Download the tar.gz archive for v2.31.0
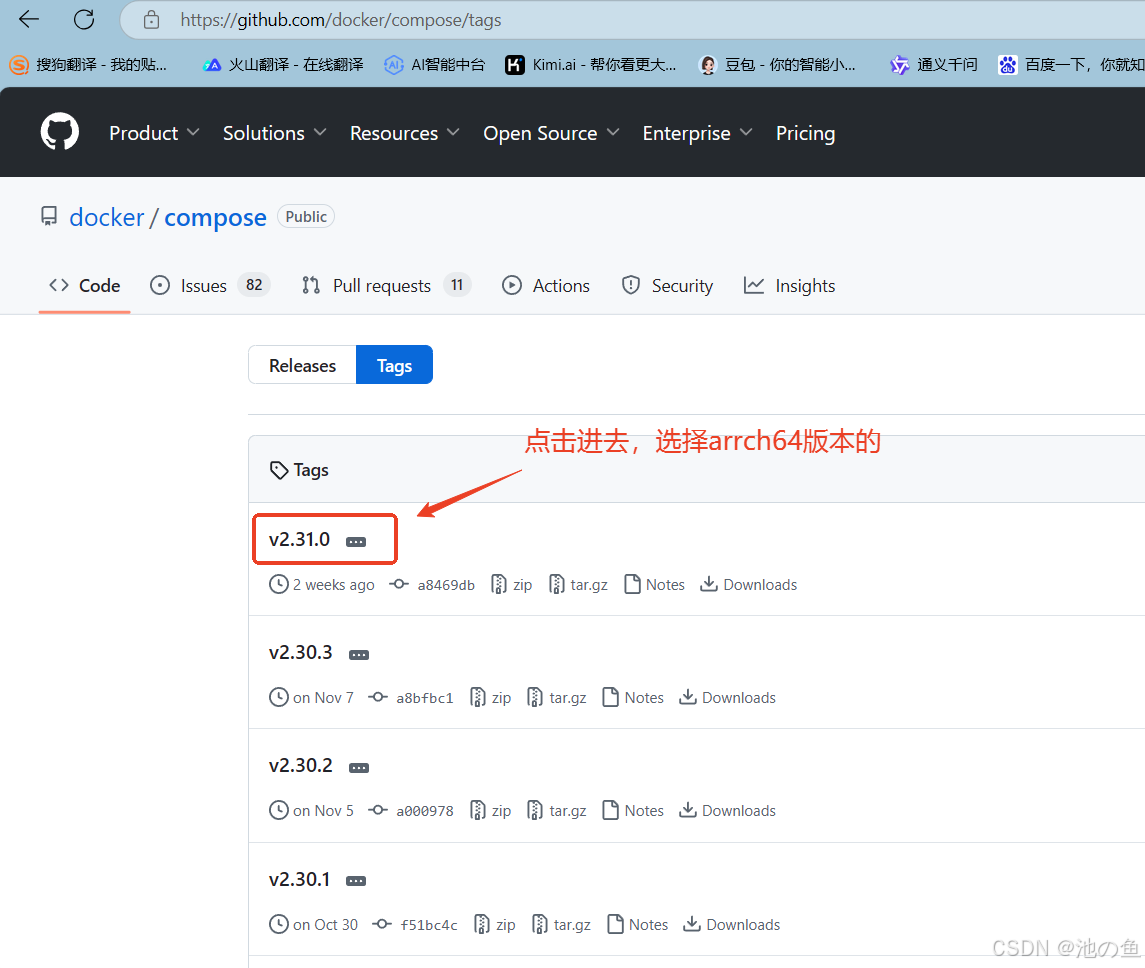The height and width of the screenshot is (968, 1145). 578,585
